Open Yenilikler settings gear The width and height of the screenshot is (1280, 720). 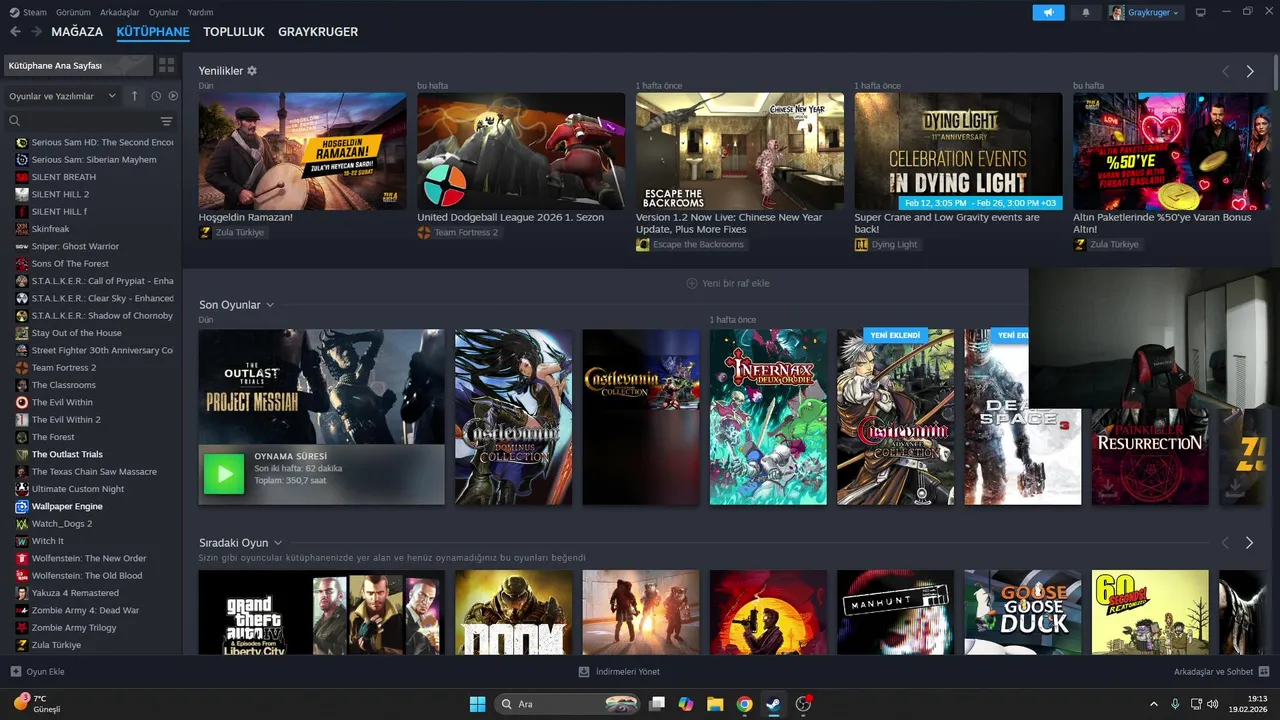click(252, 71)
